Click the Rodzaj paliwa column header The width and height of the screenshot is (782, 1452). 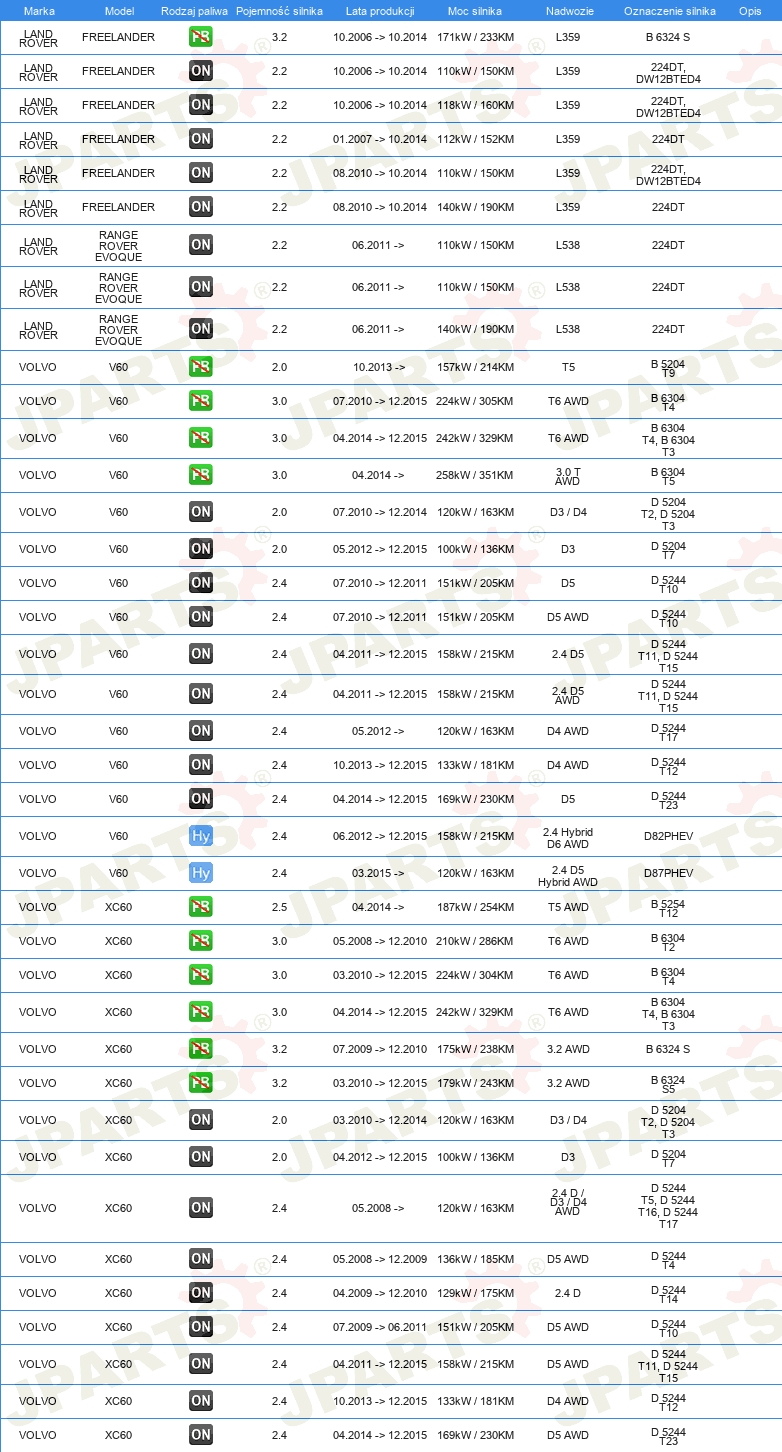pos(194,10)
